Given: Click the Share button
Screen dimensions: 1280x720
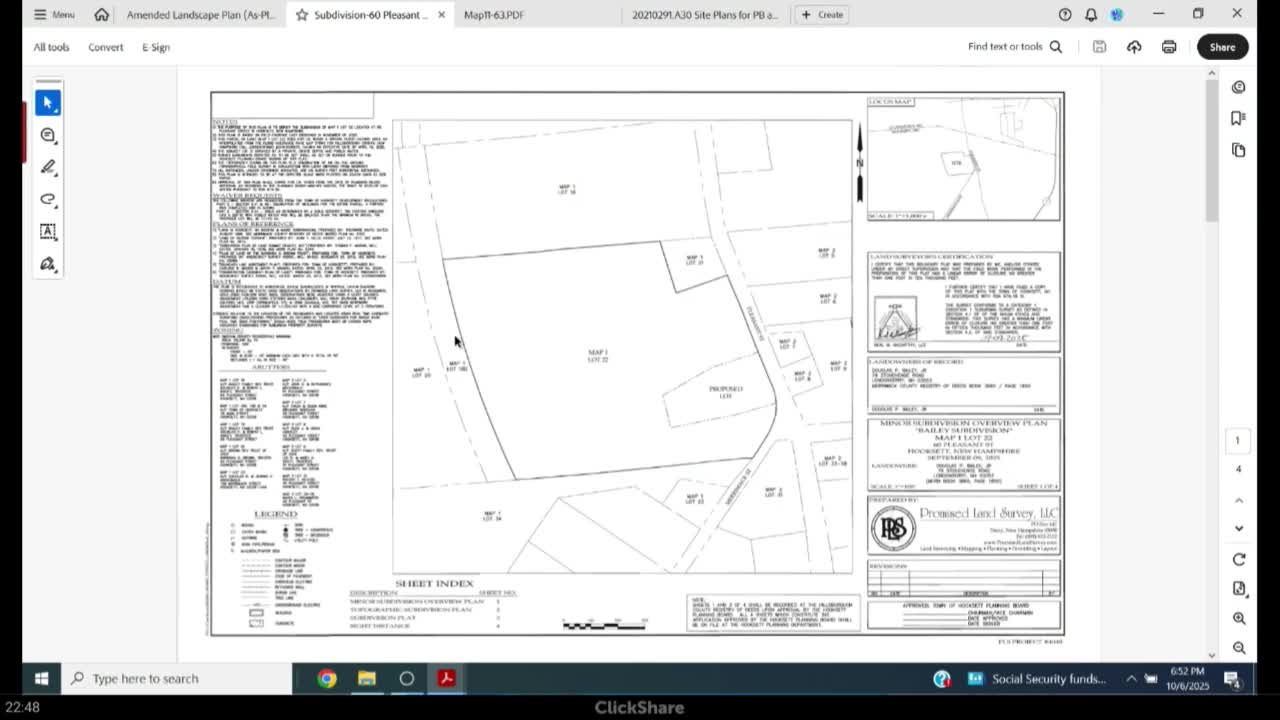Looking at the screenshot, I should (x=1222, y=47).
